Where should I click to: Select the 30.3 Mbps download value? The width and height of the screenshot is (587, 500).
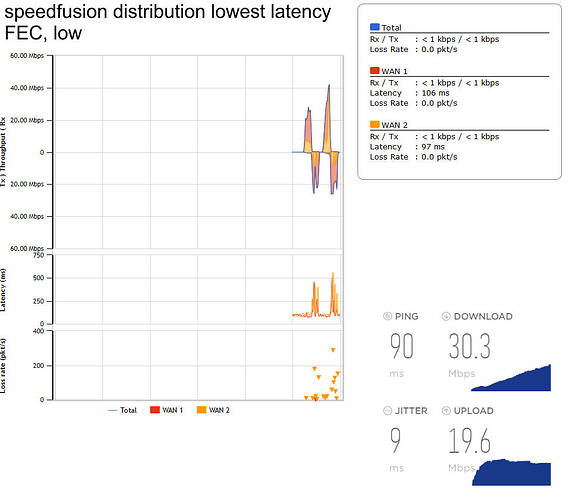tap(469, 346)
